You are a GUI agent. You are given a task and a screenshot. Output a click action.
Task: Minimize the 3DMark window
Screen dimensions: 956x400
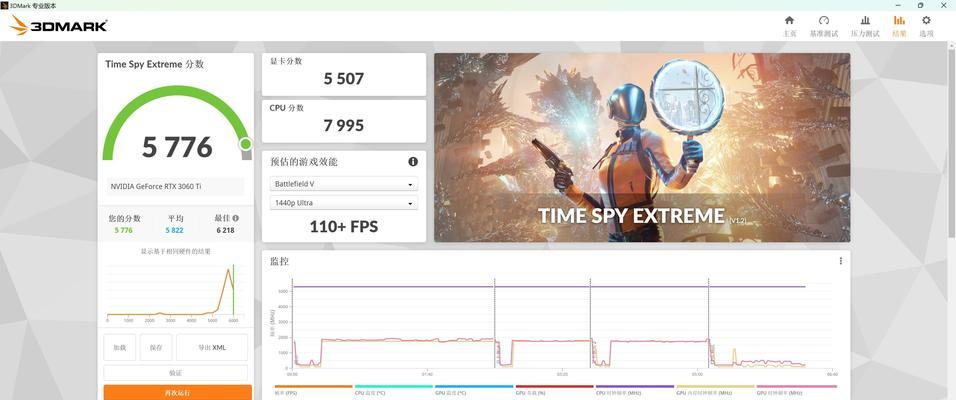(x=897, y=5)
